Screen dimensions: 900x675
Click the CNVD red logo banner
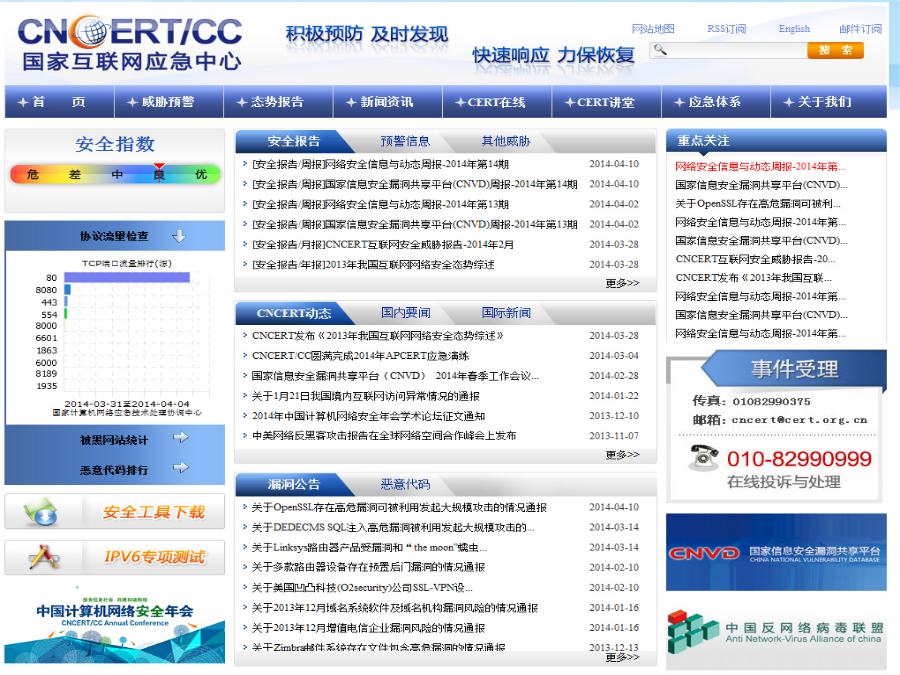(704, 553)
